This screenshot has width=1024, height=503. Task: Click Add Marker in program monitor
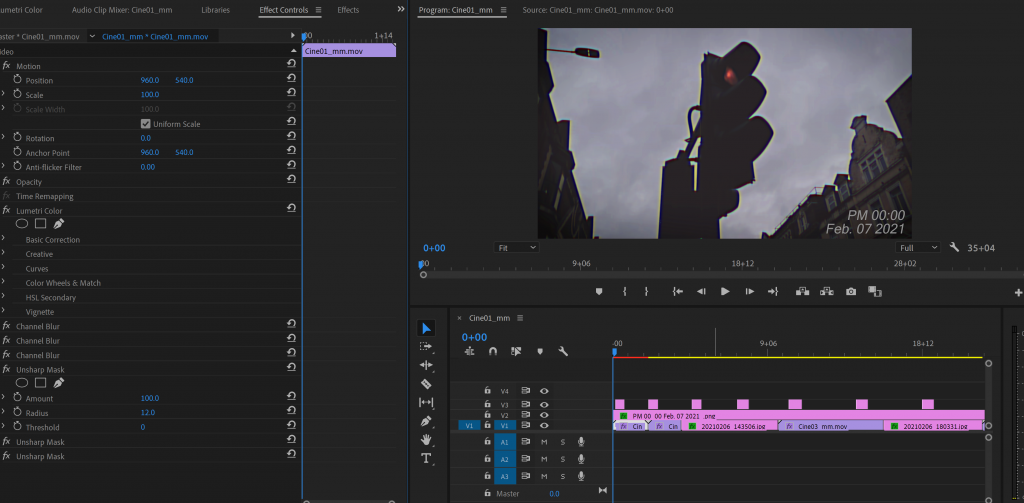599,292
